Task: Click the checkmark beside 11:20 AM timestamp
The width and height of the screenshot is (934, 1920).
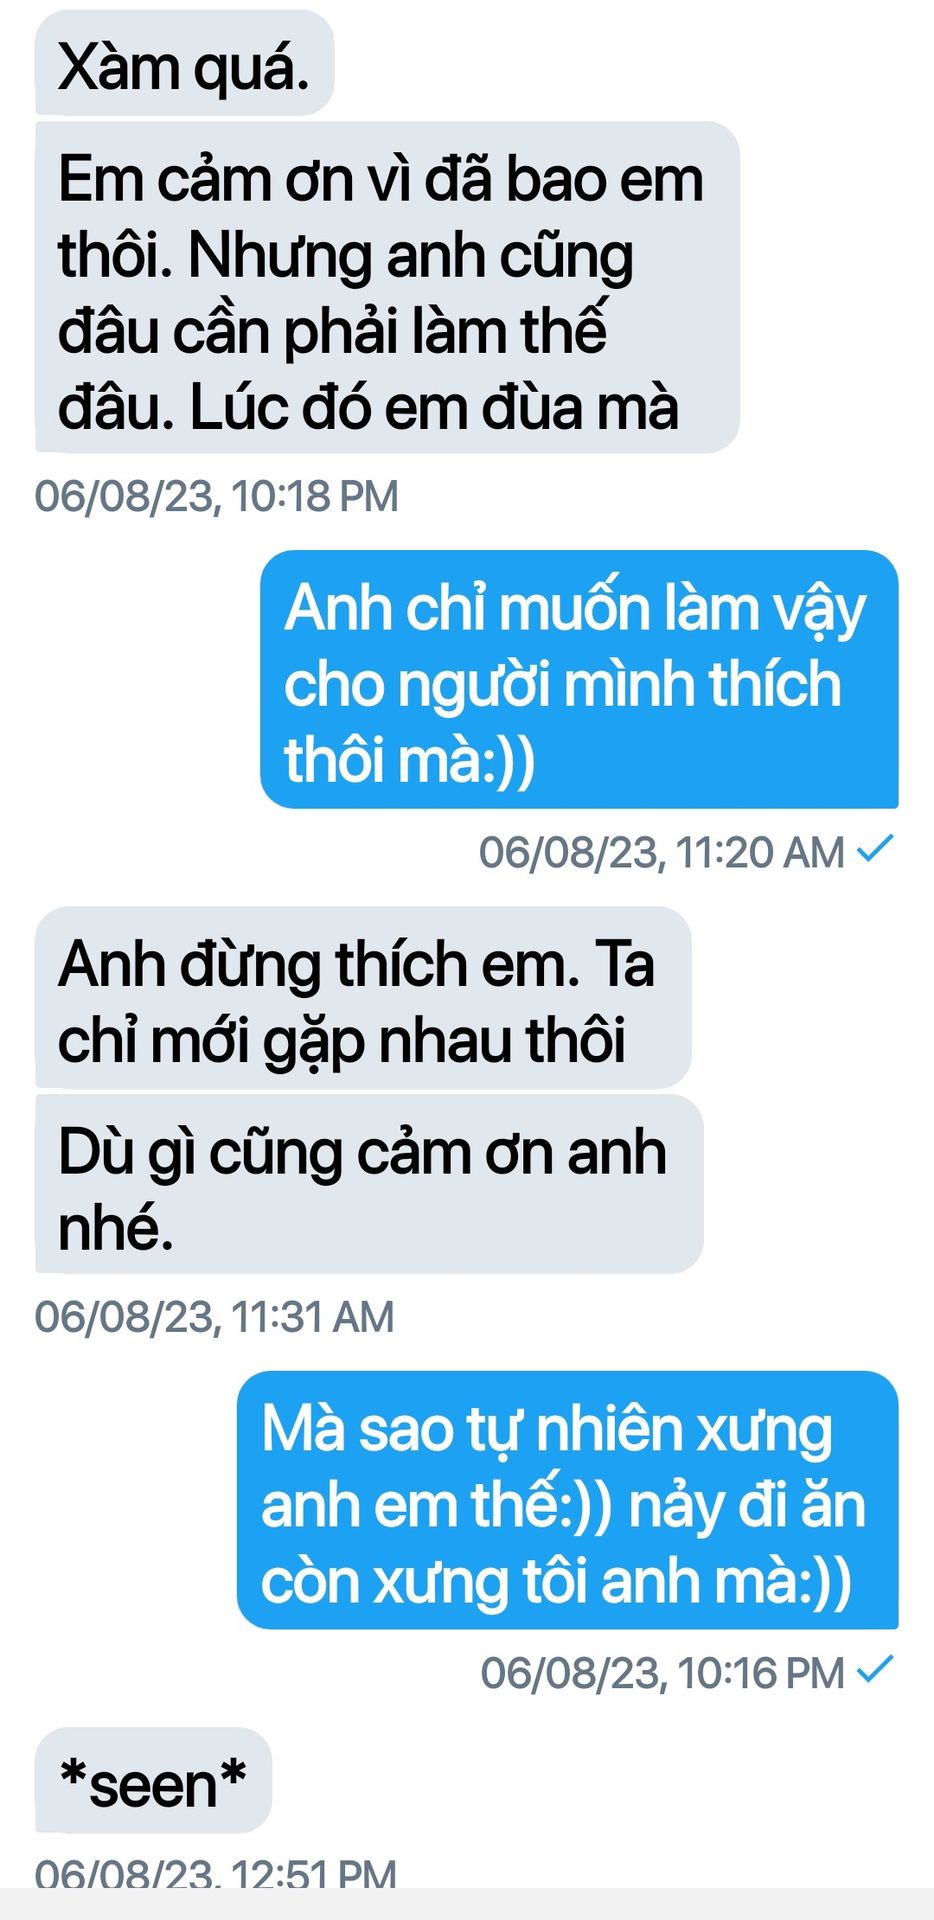Action: [x=876, y=850]
